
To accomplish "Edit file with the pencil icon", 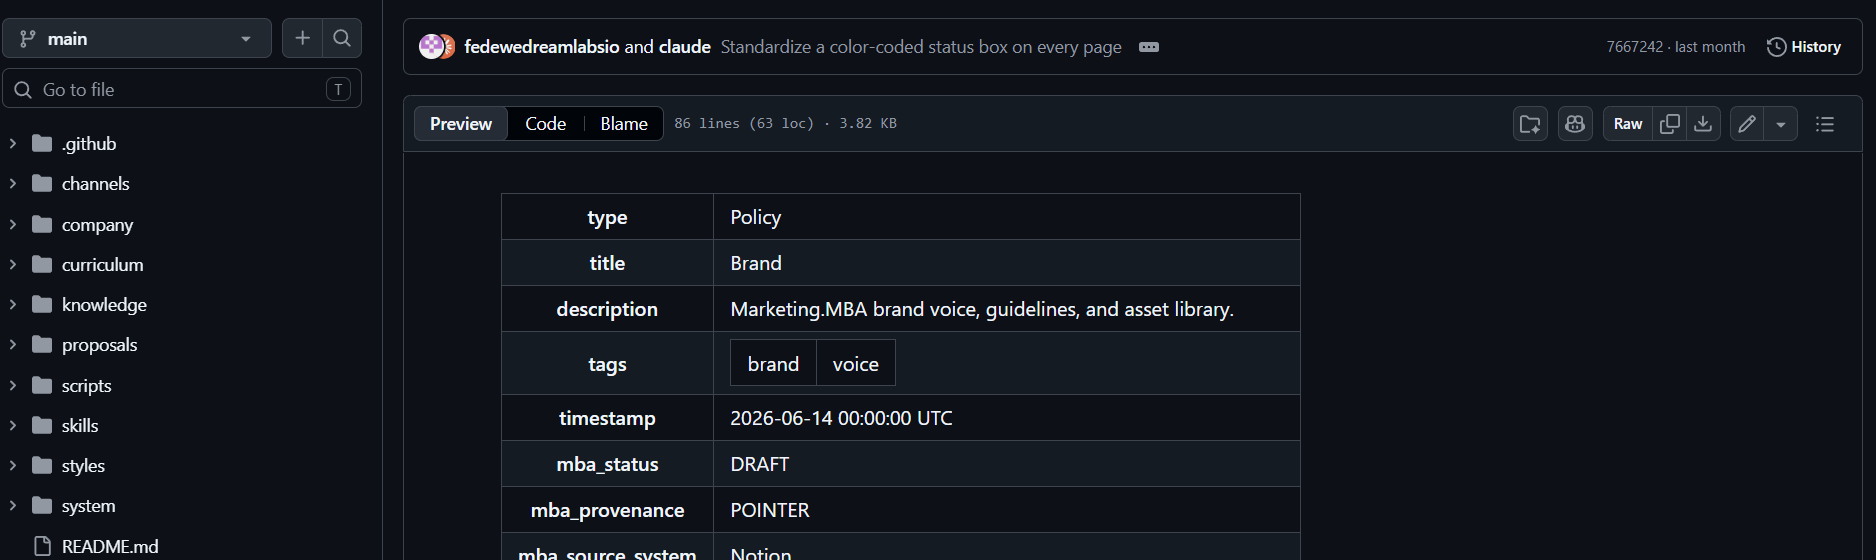I will [1747, 124].
